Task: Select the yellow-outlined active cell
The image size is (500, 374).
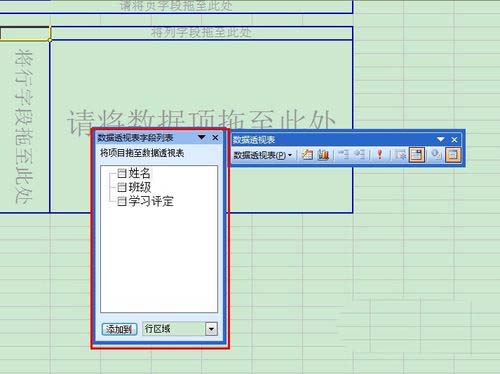Action: tap(25, 33)
